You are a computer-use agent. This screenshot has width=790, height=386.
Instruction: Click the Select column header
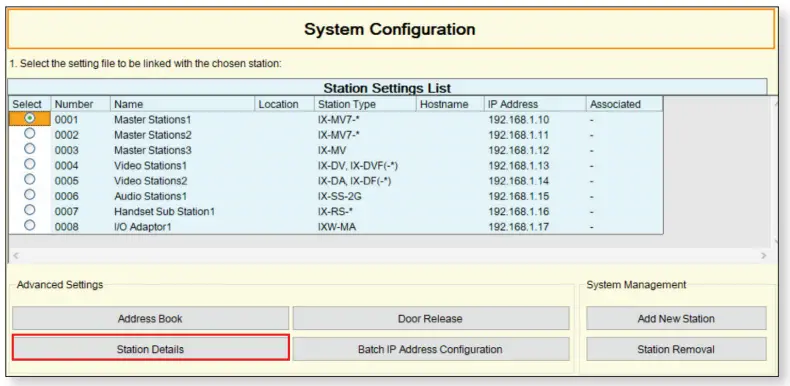coord(30,104)
